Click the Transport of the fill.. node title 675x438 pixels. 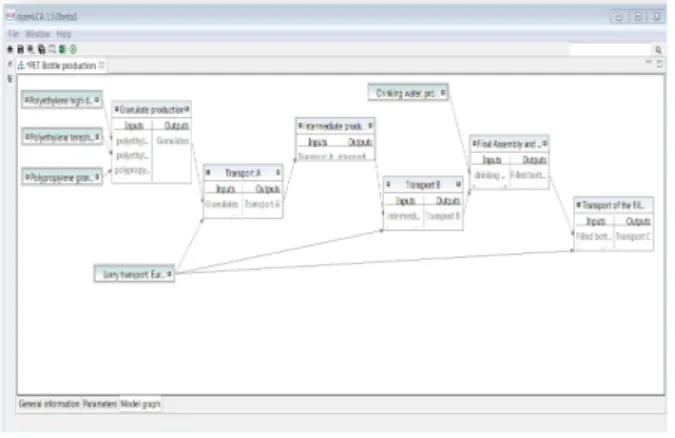point(613,205)
